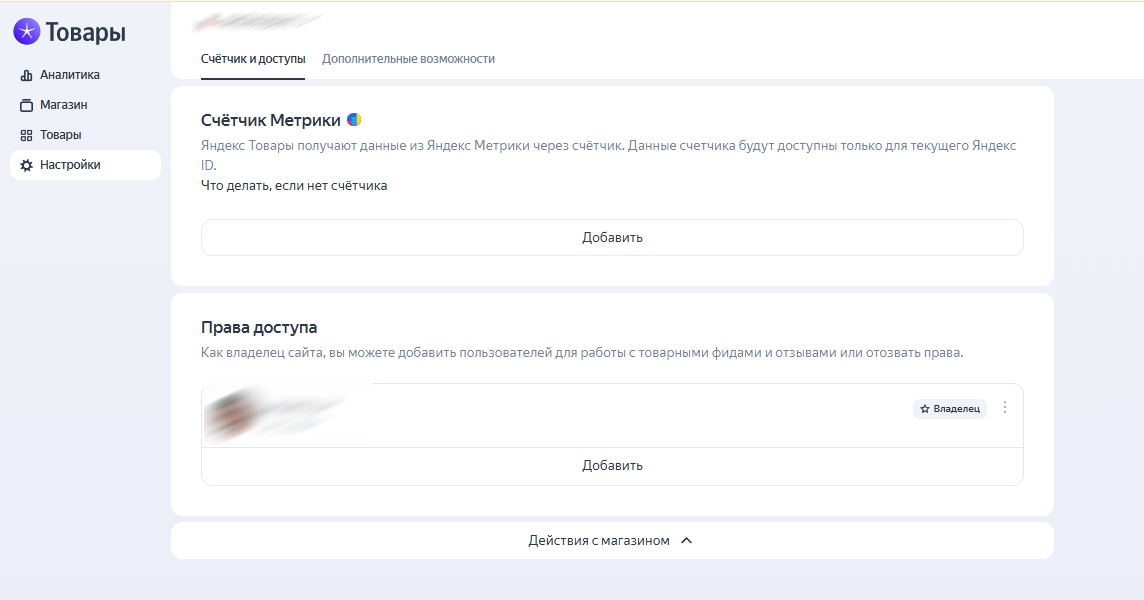Click the Владелец role badge

(949, 409)
